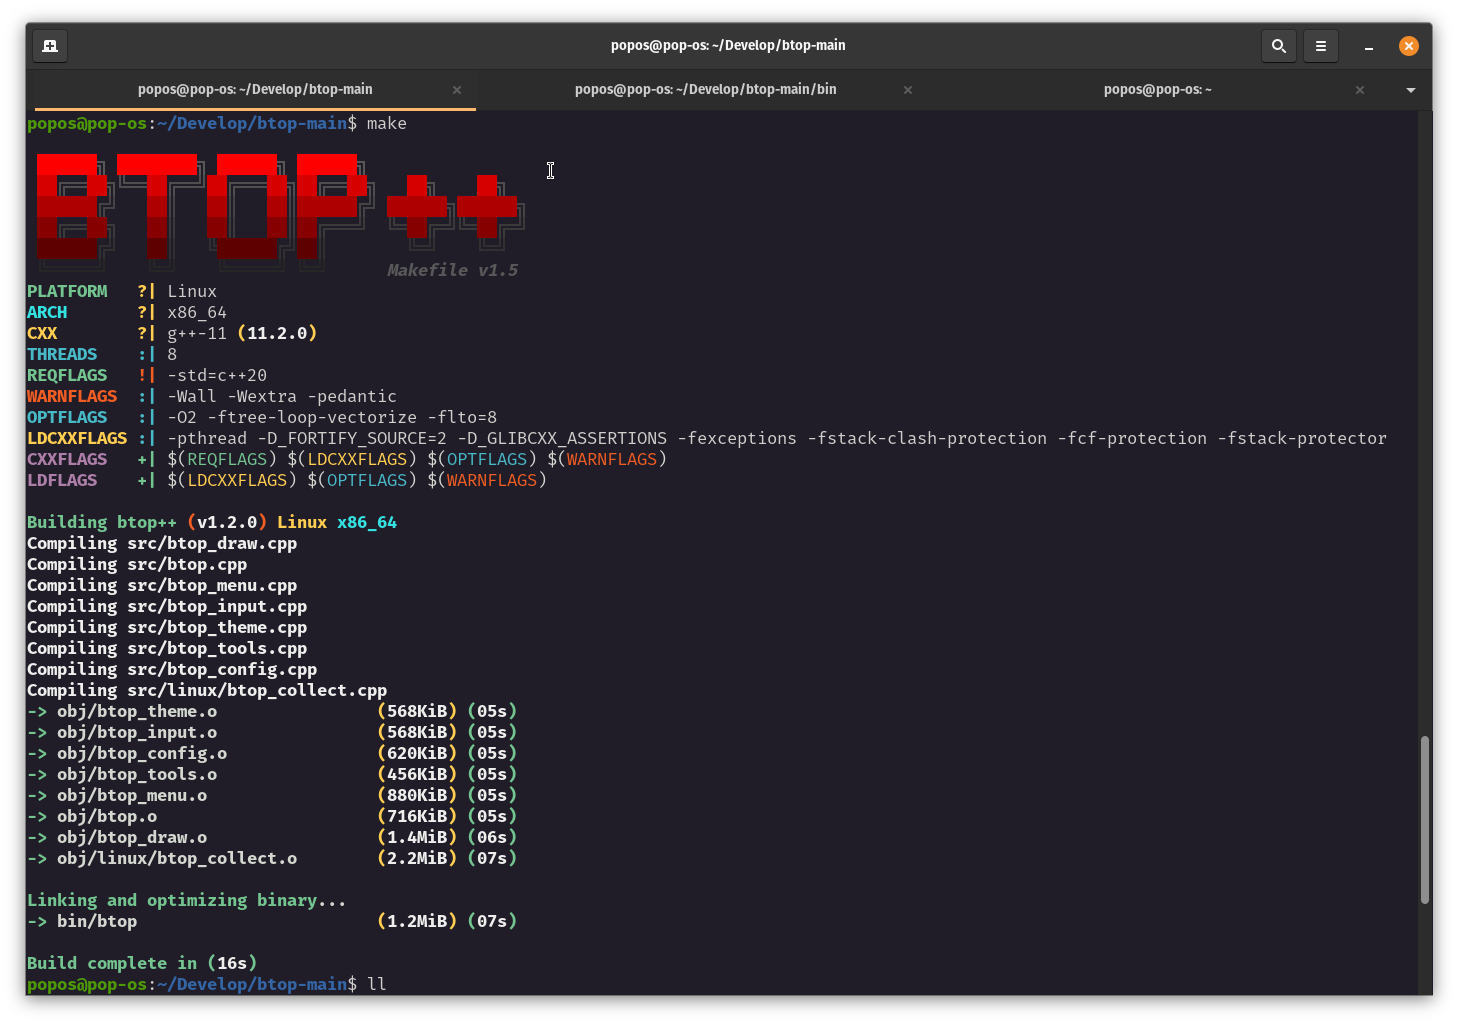1458x1024 pixels.
Task: Click the 'll' command at bottom prompt
Action: [377, 984]
